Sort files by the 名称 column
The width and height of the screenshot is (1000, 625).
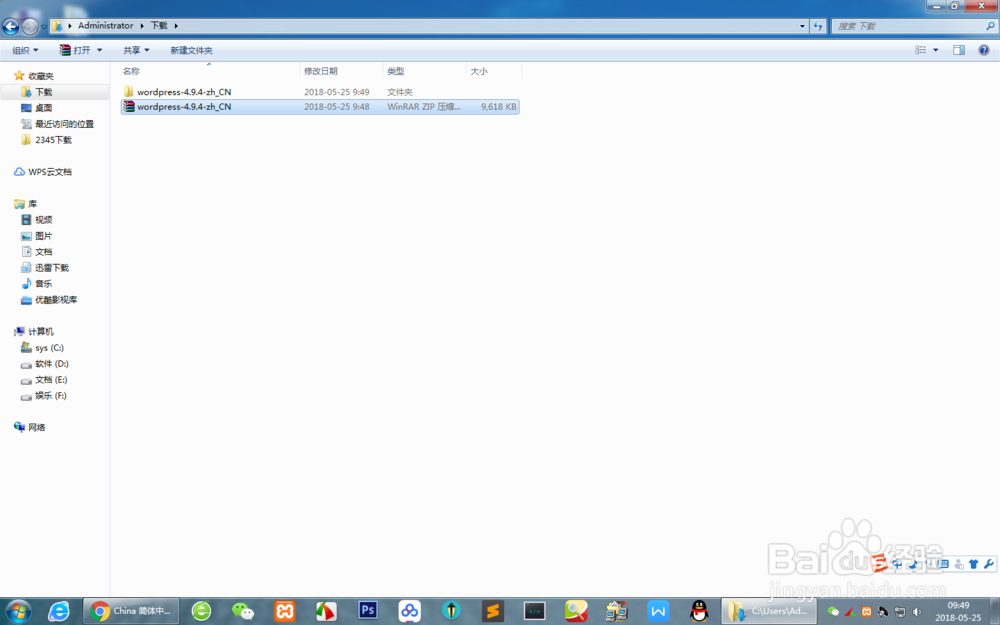[209, 71]
